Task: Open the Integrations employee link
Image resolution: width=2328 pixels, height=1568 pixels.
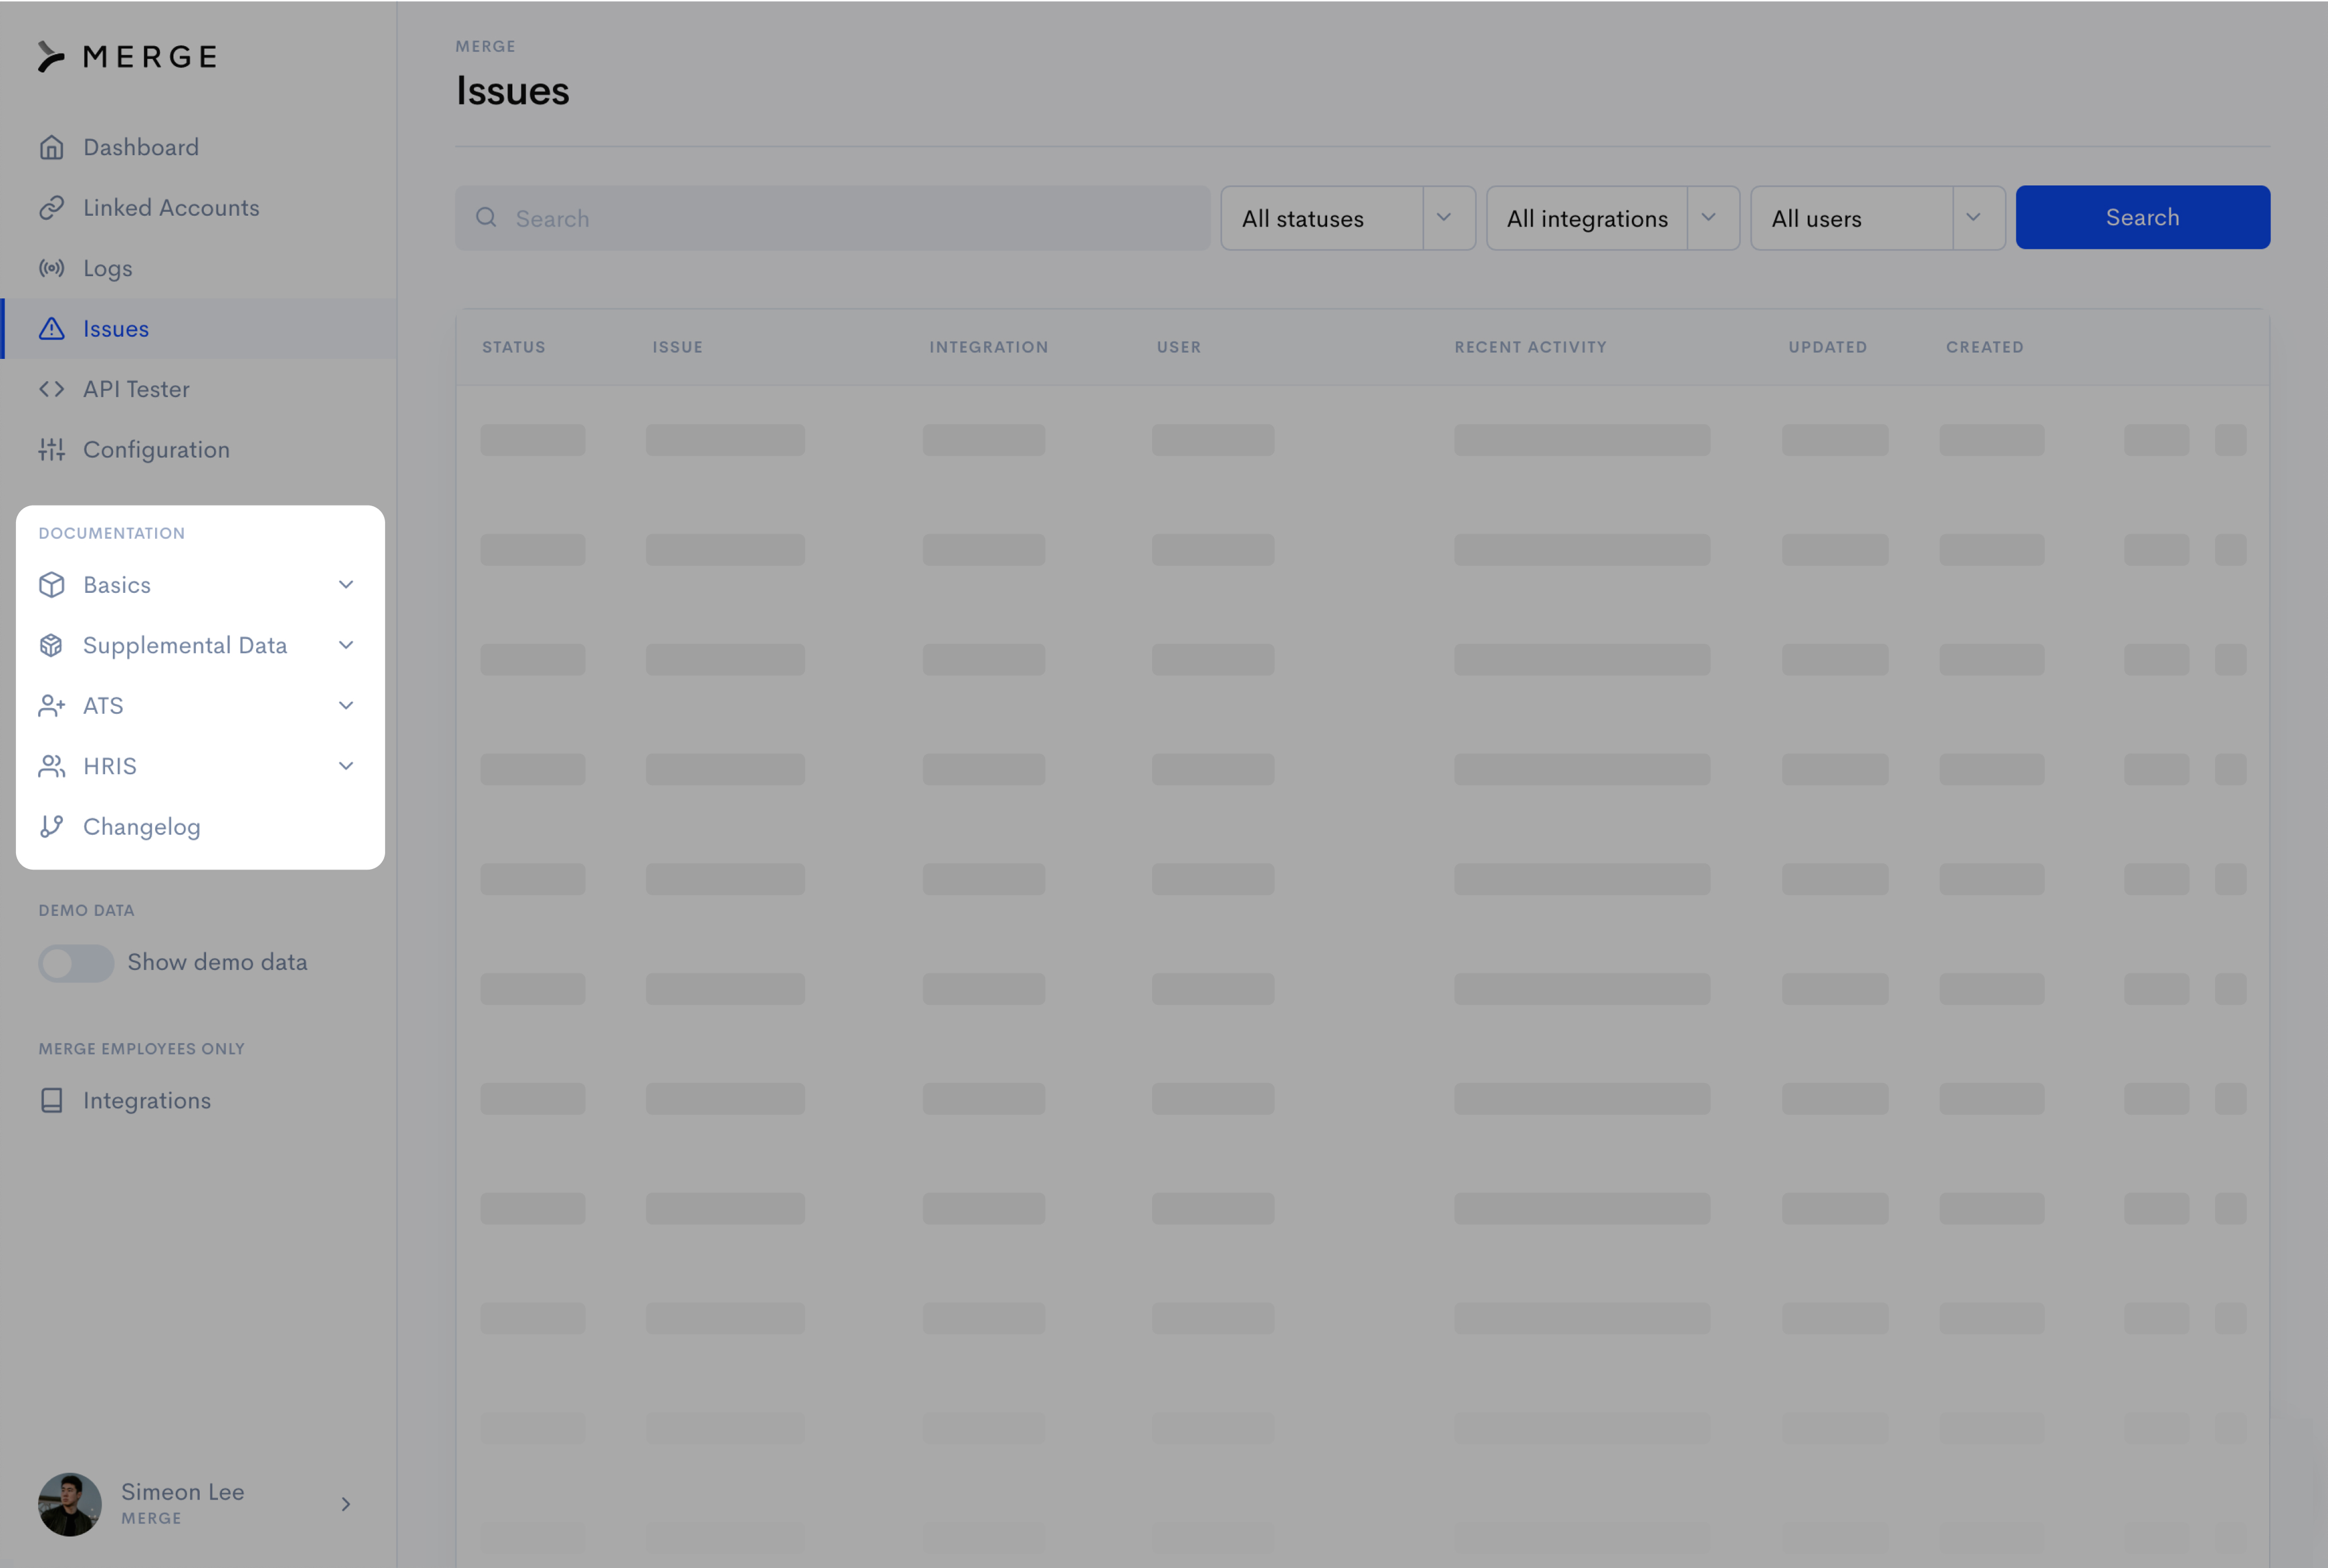Action: pyautogui.click(x=147, y=1100)
